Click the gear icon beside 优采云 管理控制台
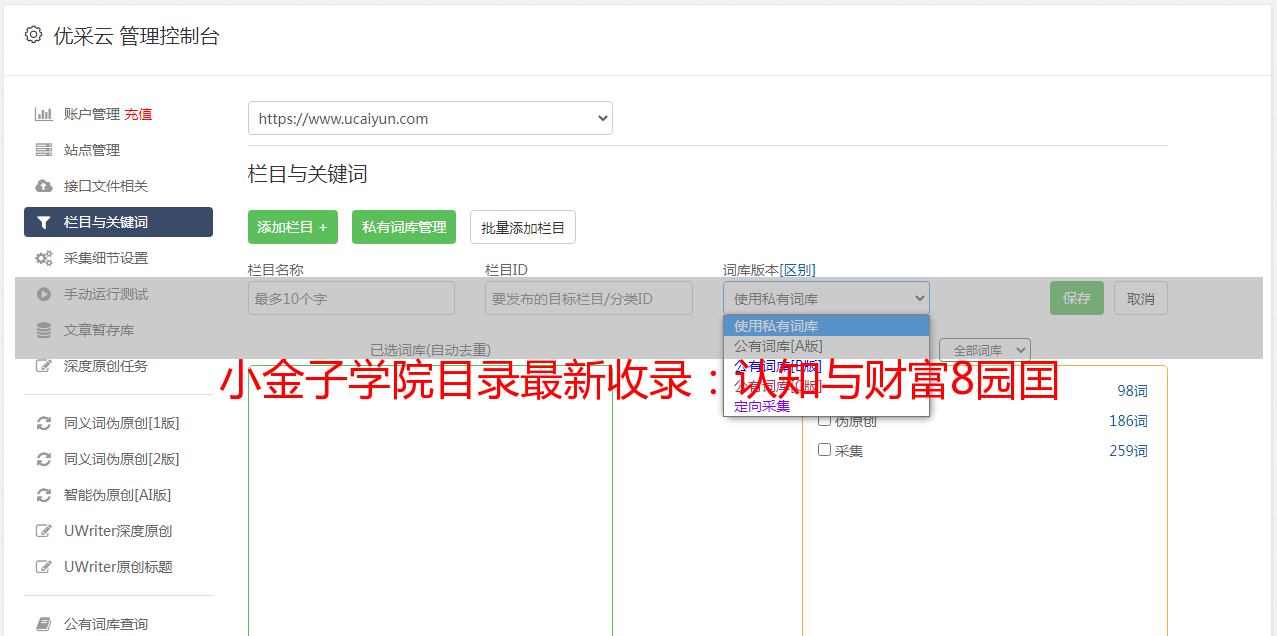1277x636 pixels. click(33, 35)
